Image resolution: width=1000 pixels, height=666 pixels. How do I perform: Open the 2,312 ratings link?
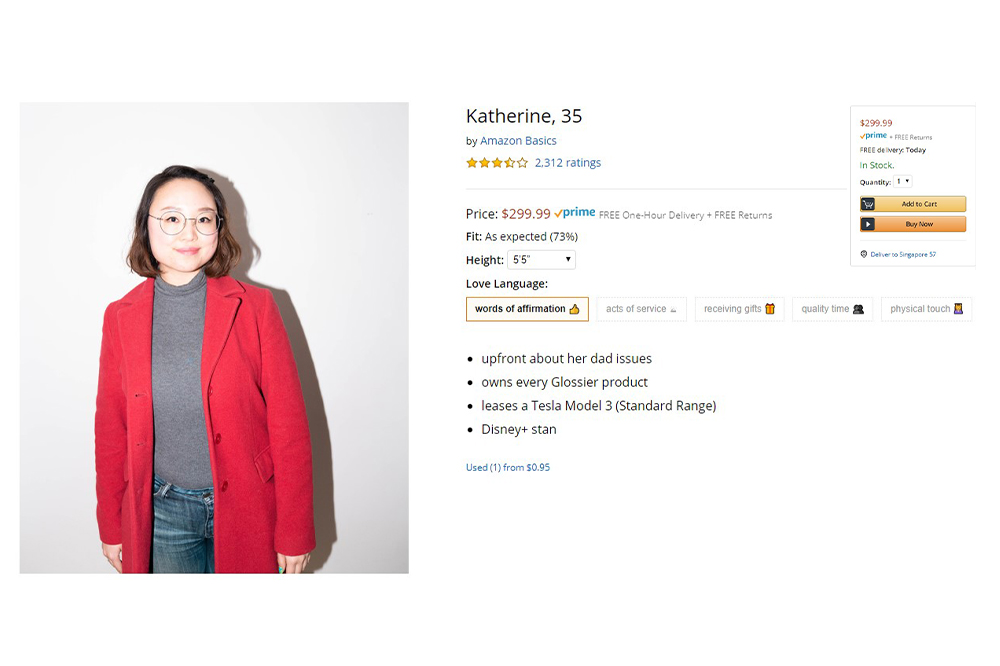[568, 163]
